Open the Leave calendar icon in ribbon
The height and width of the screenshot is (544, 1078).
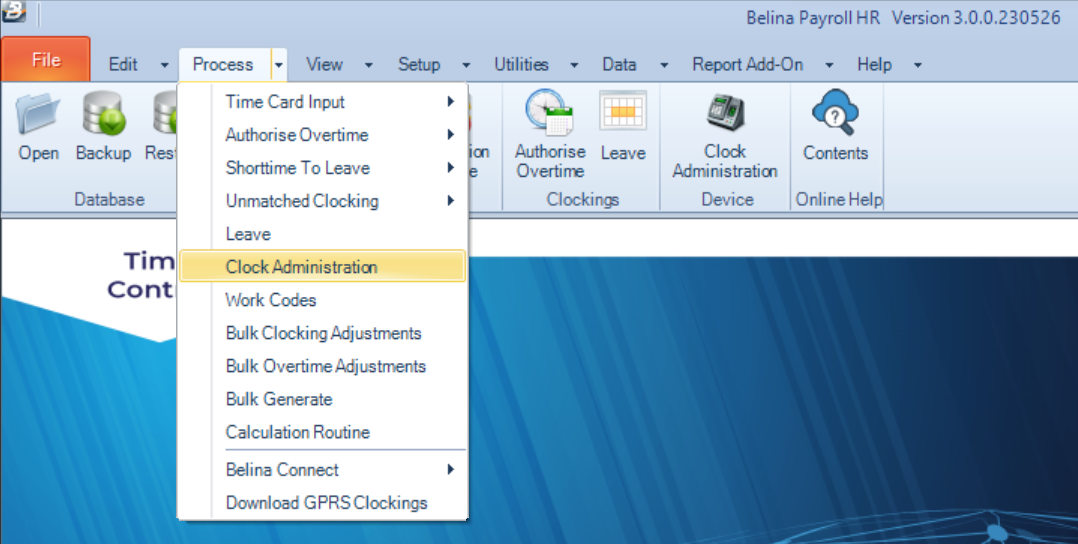coord(623,111)
